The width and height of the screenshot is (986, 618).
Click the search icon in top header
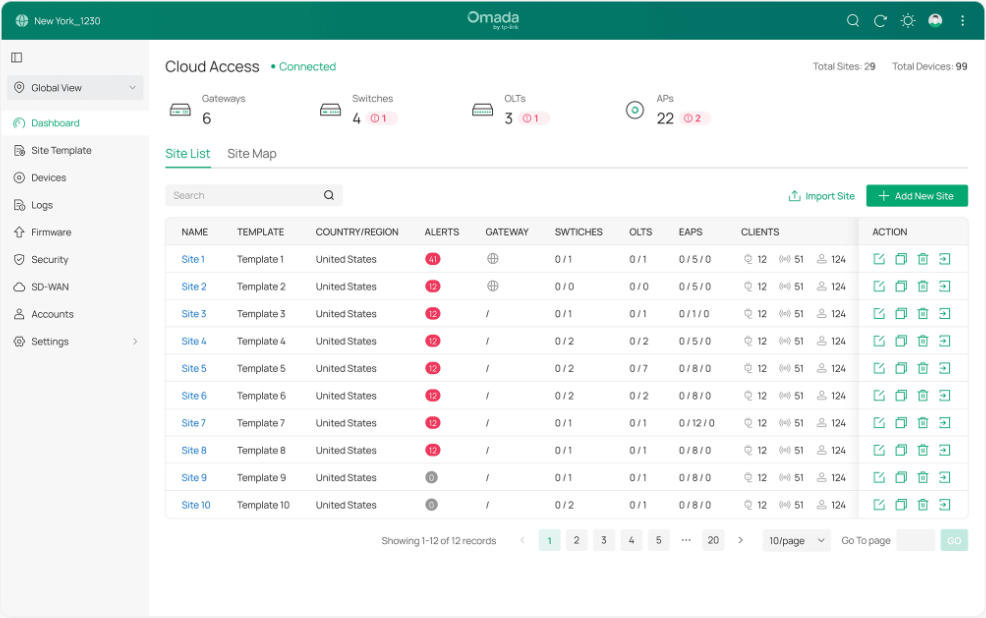[x=852, y=20]
